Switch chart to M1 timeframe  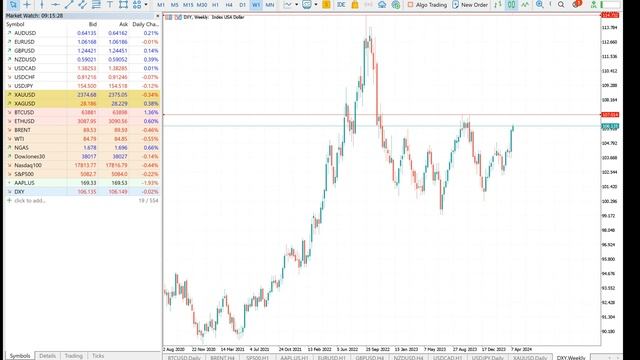(x=161, y=5)
